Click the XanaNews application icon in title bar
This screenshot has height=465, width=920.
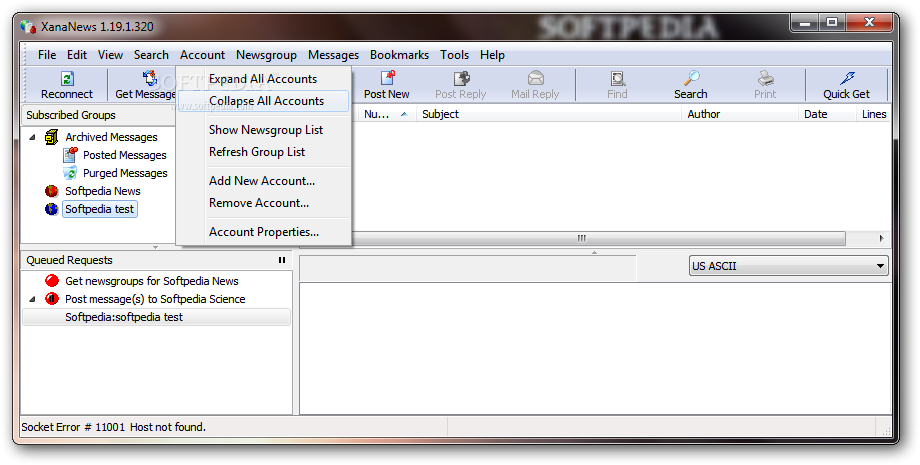[28, 26]
